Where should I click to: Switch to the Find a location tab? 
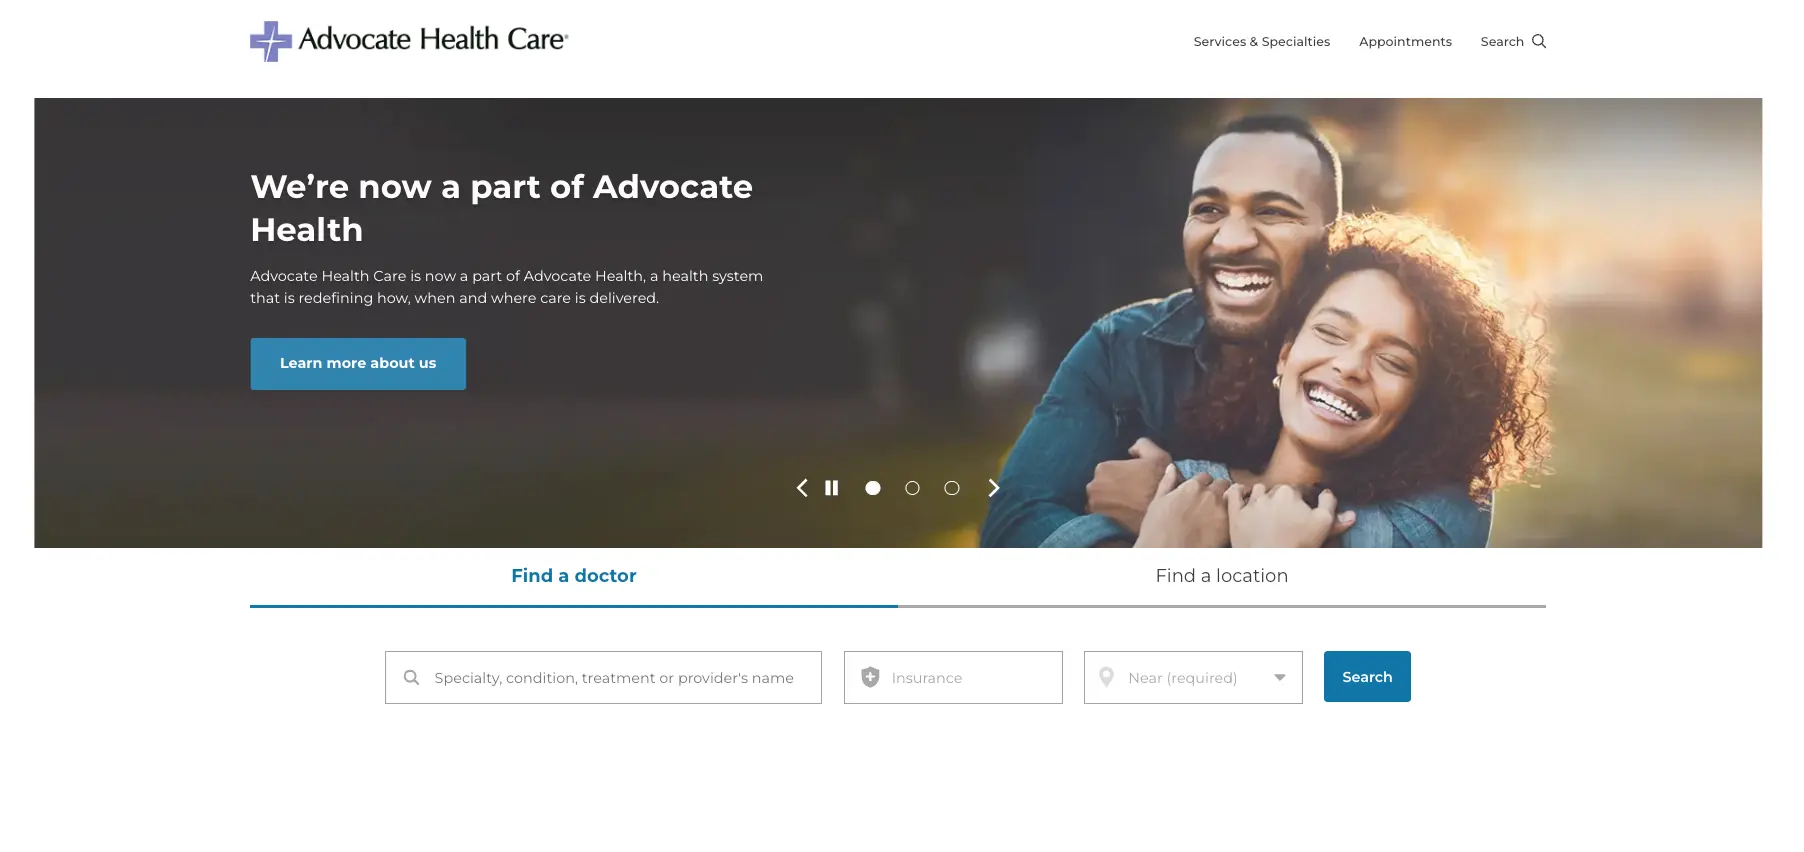point(1222,577)
